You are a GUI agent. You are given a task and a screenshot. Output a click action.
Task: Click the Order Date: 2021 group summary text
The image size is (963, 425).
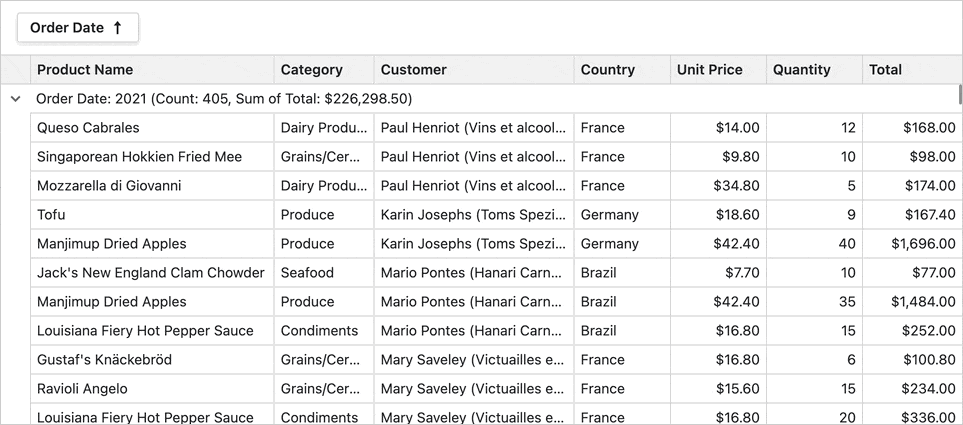point(224,99)
